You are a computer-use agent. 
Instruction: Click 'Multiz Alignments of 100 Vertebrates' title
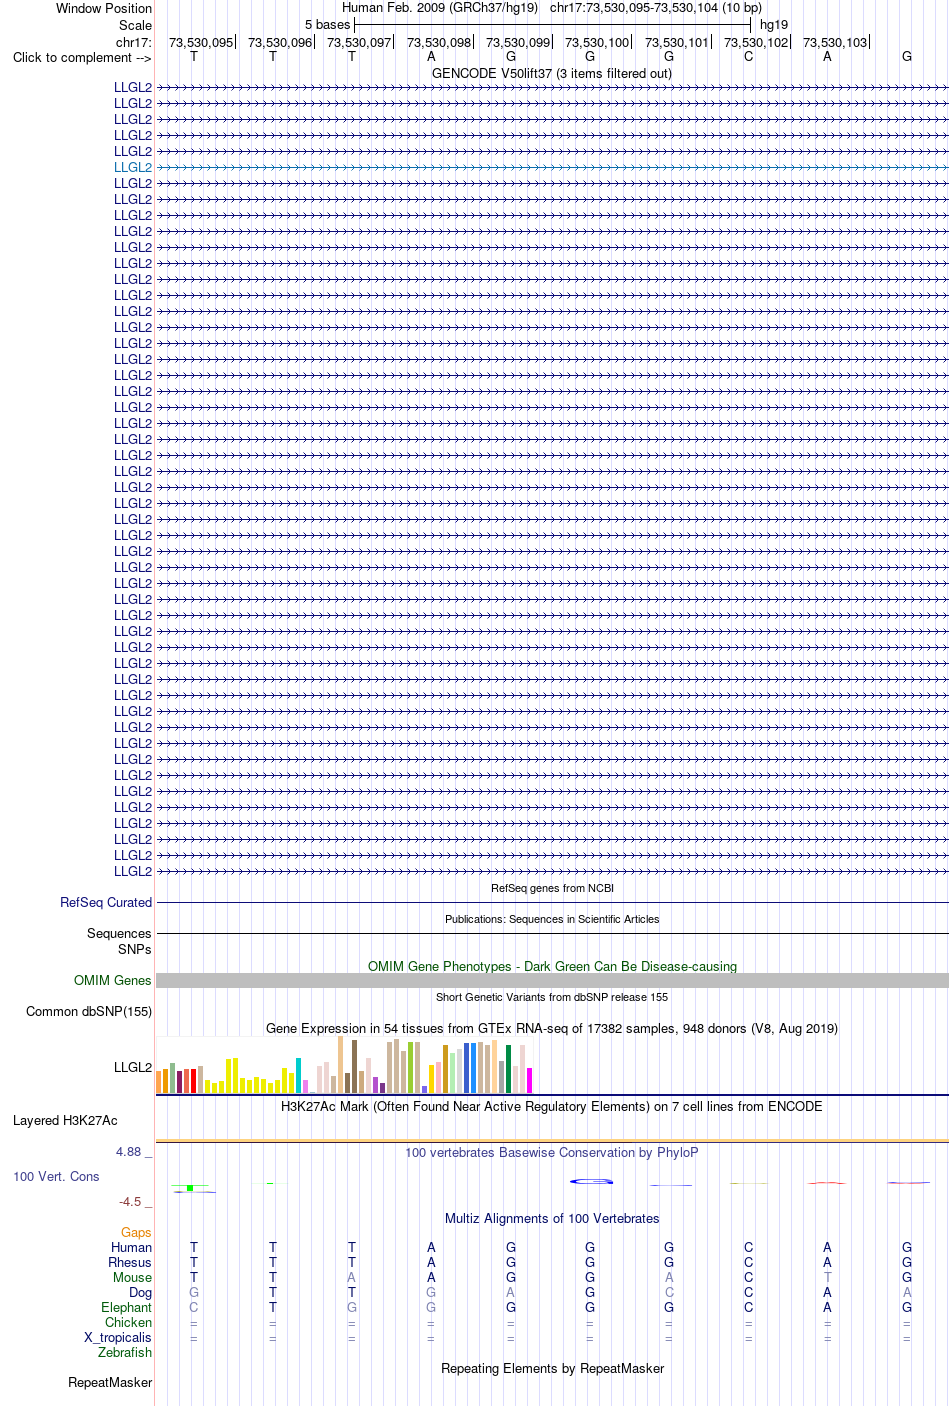(552, 1218)
